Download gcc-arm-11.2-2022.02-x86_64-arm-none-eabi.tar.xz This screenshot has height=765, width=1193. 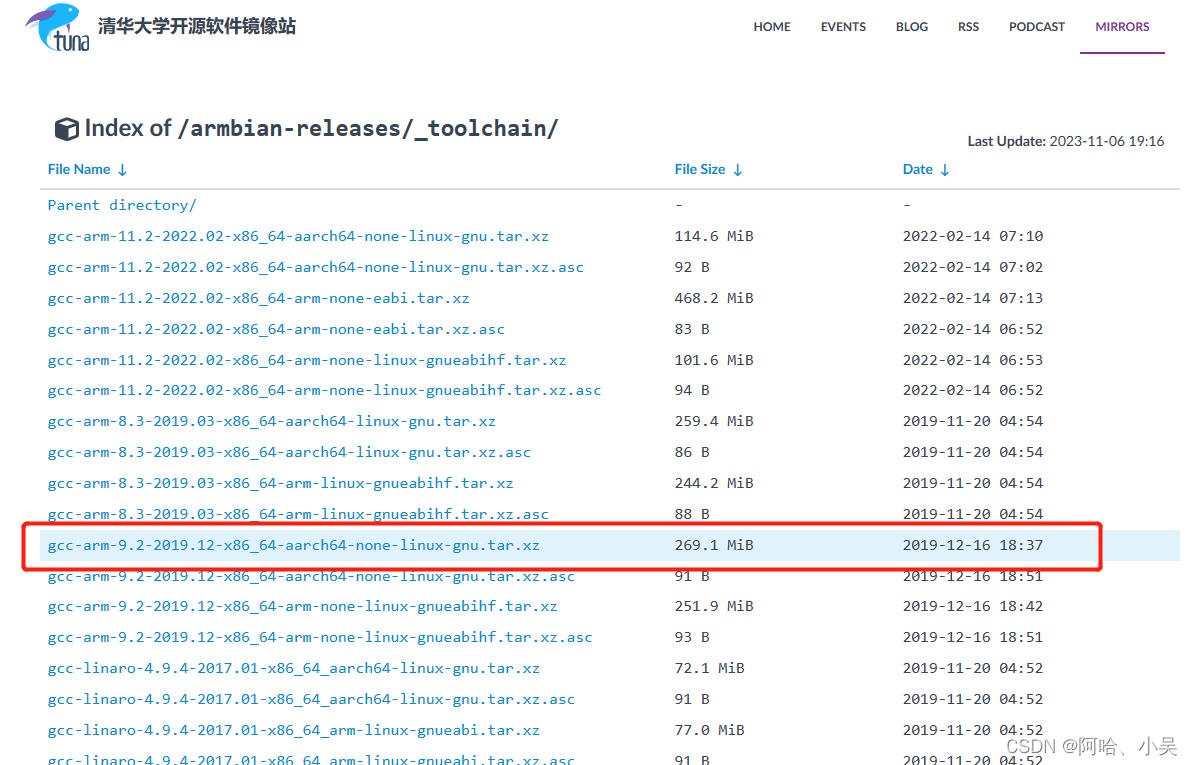(x=258, y=298)
